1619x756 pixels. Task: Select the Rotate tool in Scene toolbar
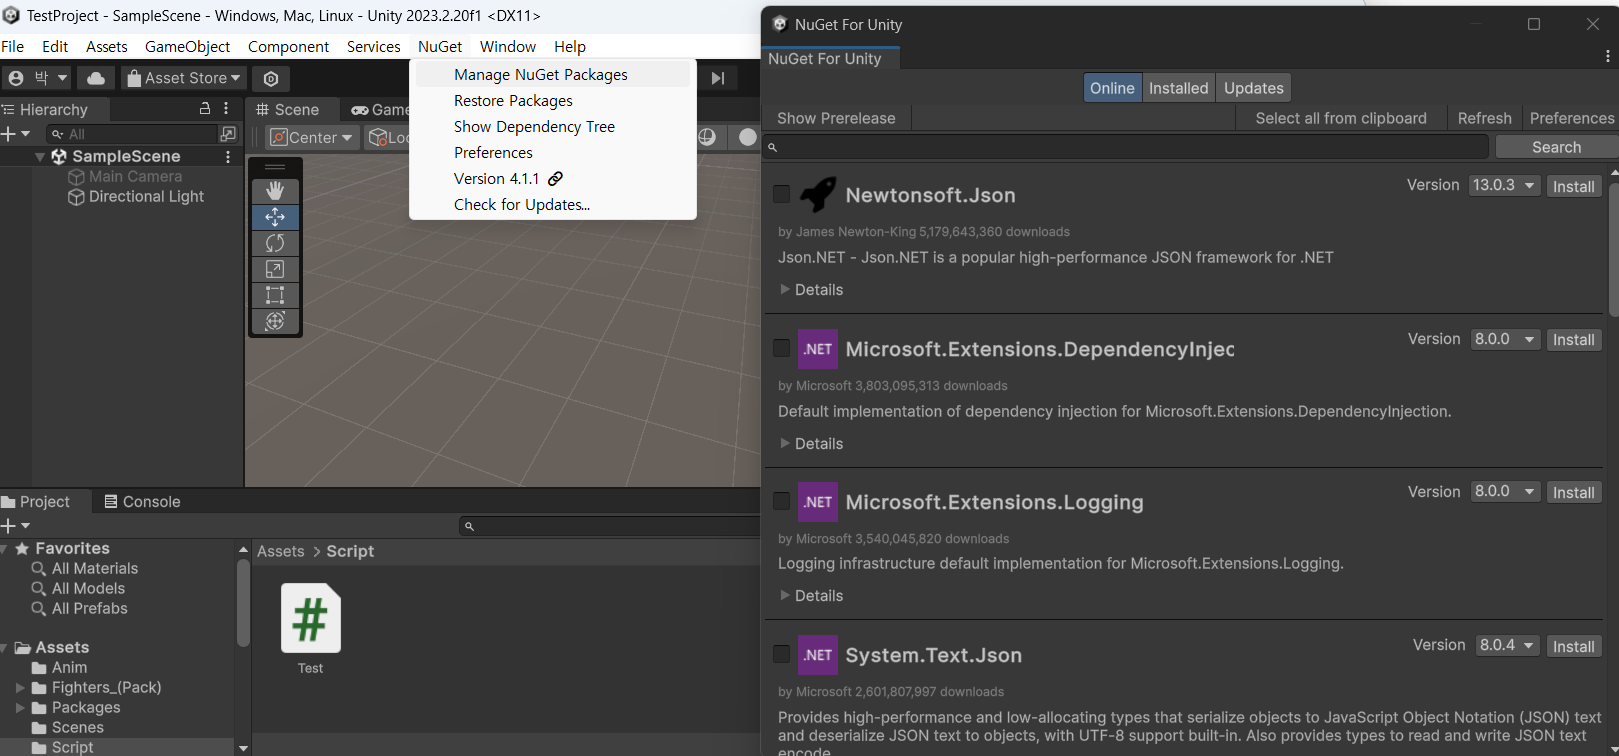click(275, 242)
